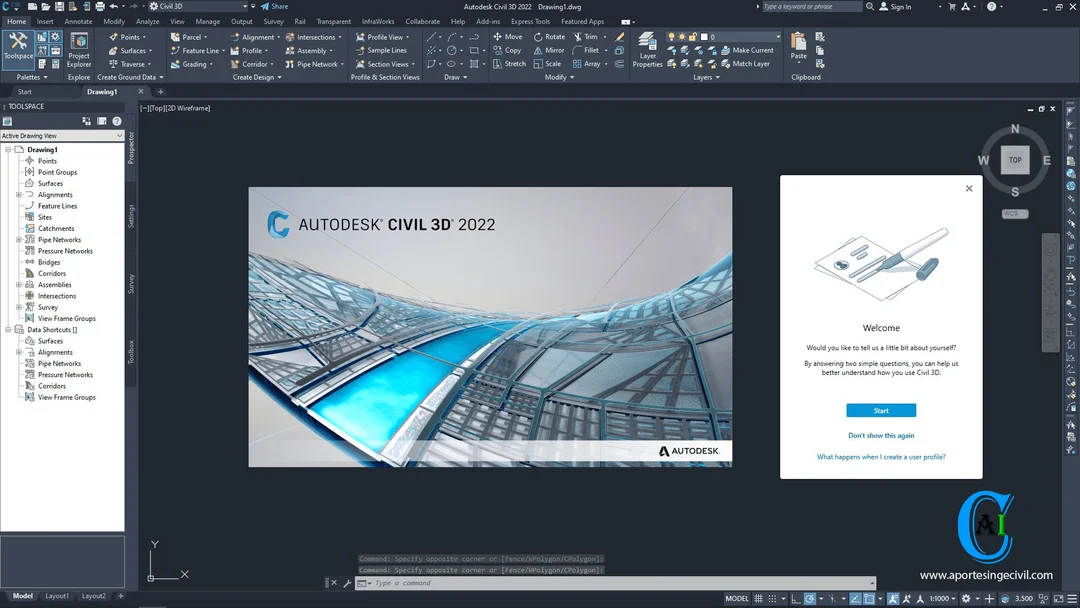Click the Line draw tool
1080x608 pixels.
click(x=431, y=37)
